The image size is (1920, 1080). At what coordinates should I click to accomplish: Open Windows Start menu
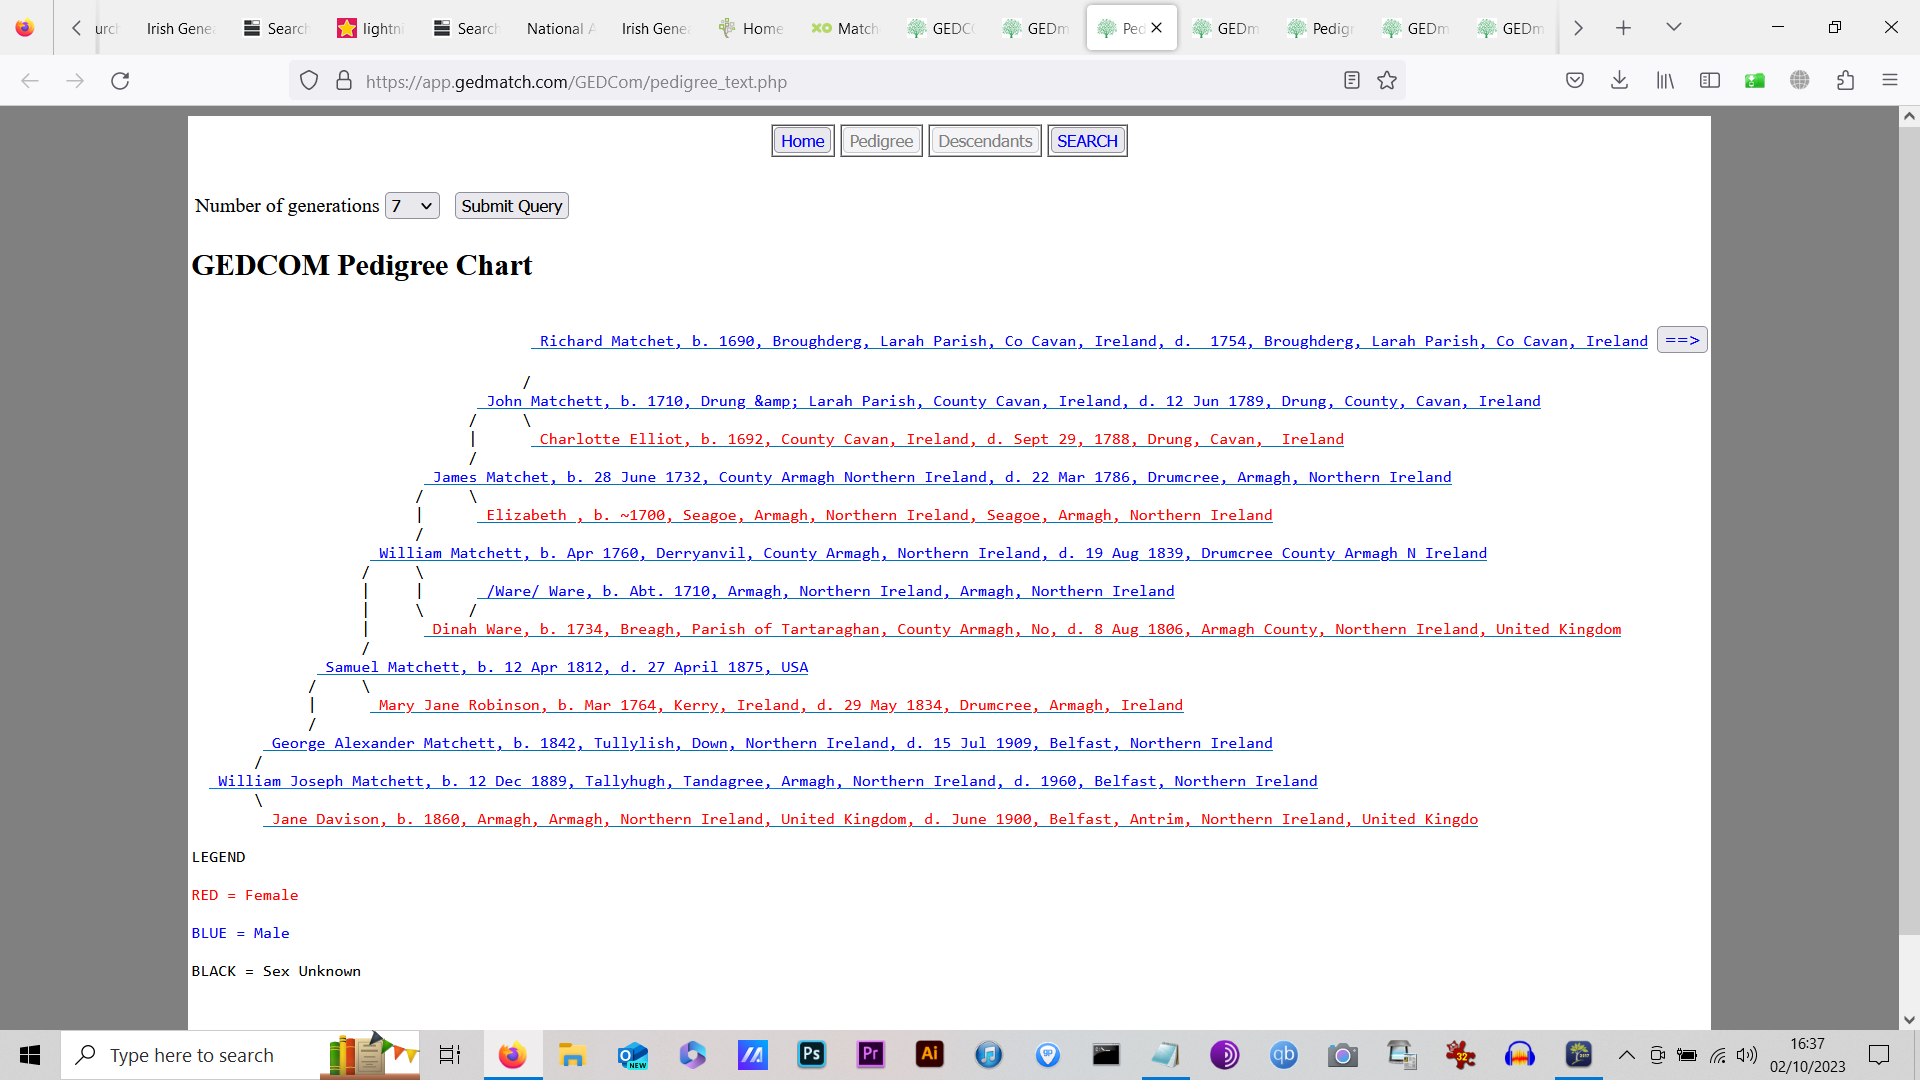point(30,1055)
